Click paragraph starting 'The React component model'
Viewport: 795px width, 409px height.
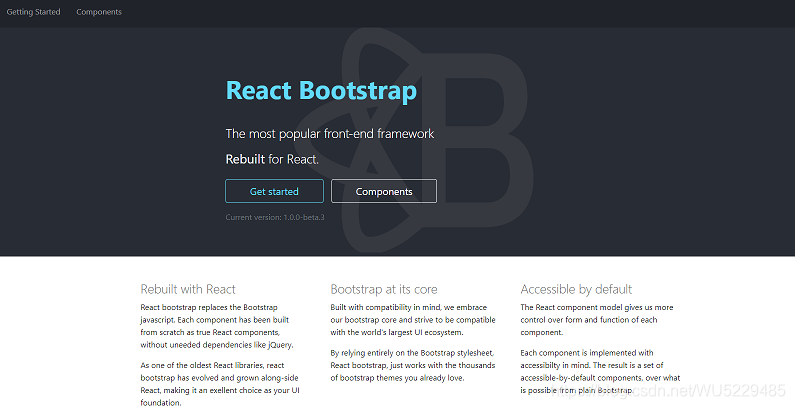pos(597,320)
